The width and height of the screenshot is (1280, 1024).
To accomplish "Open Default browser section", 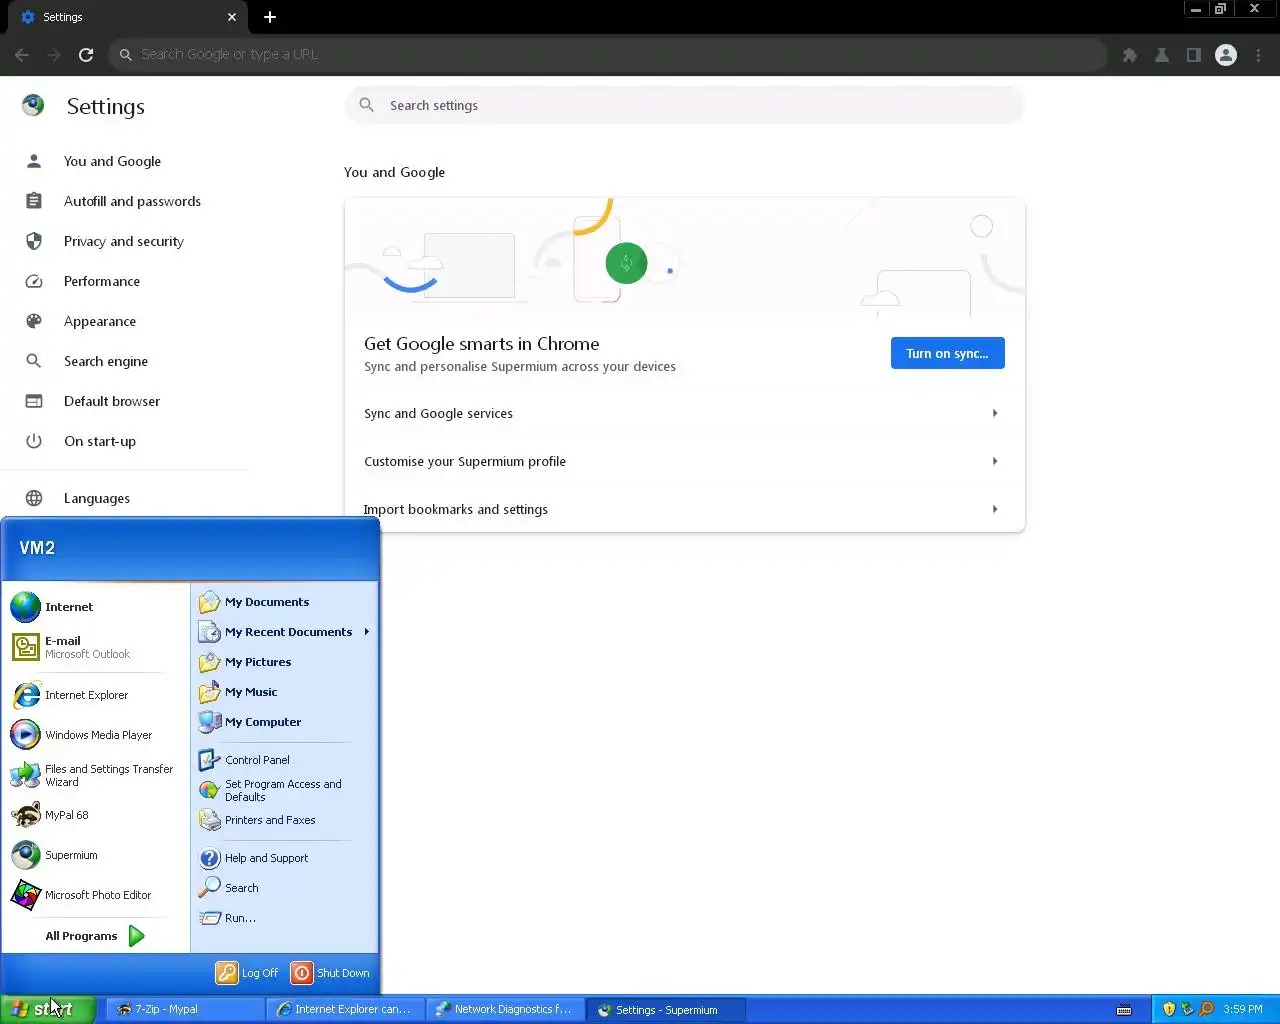I will [x=112, y=401].
